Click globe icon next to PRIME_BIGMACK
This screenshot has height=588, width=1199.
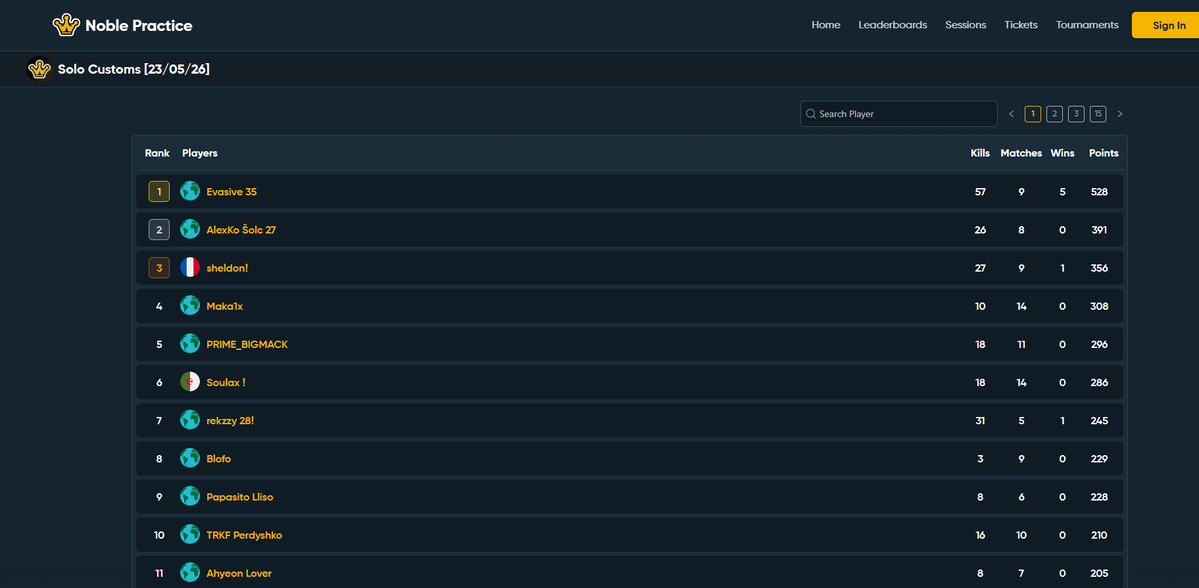point(190,344)
